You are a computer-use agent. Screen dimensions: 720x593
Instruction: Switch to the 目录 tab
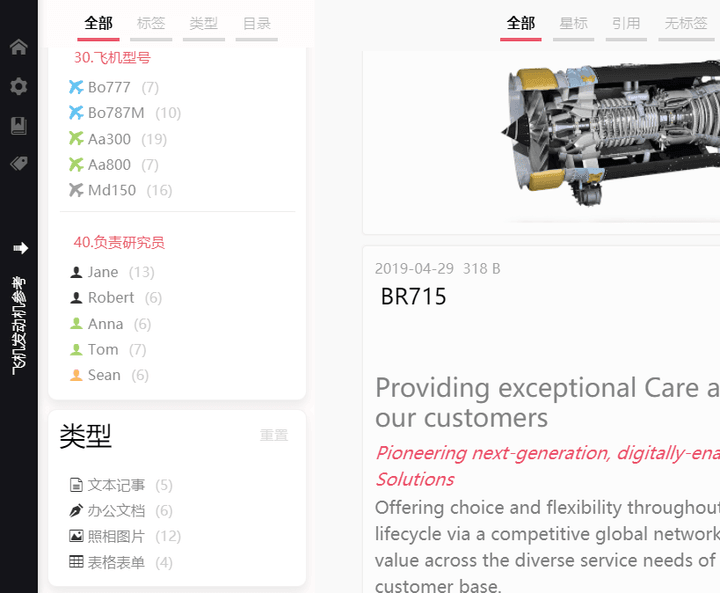tap(257, 24)
